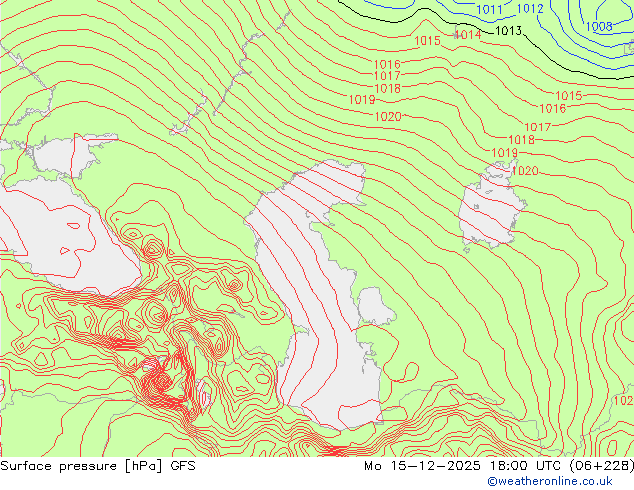Click the blue 1012 isobar label
This screenshot has height=490, width=634.
(x=530, y=8)
